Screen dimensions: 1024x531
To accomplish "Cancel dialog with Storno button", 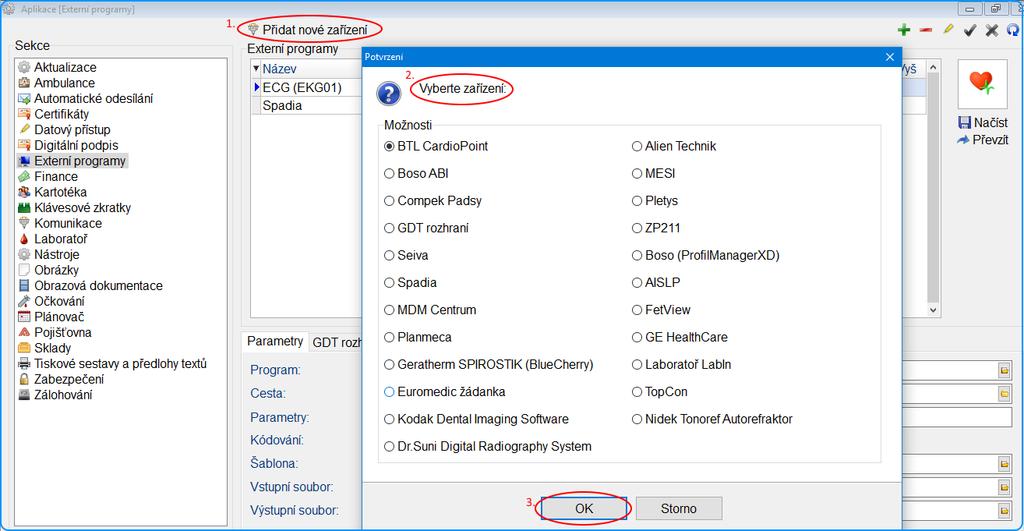I will tap(679, 509).
